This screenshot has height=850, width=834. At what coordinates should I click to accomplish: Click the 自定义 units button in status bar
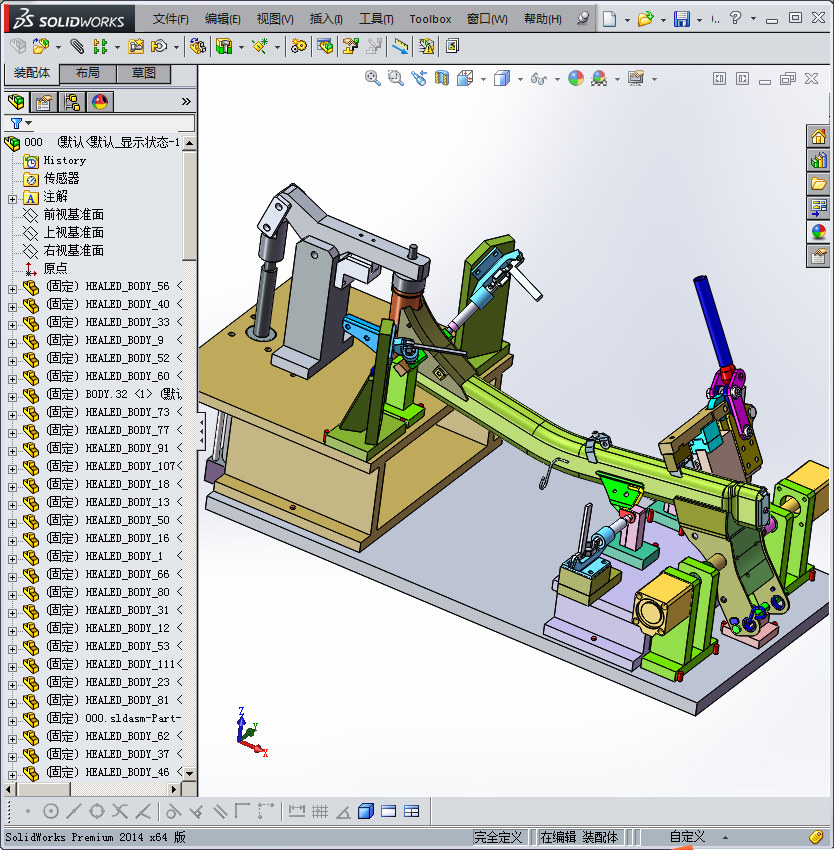coord(687,837)
